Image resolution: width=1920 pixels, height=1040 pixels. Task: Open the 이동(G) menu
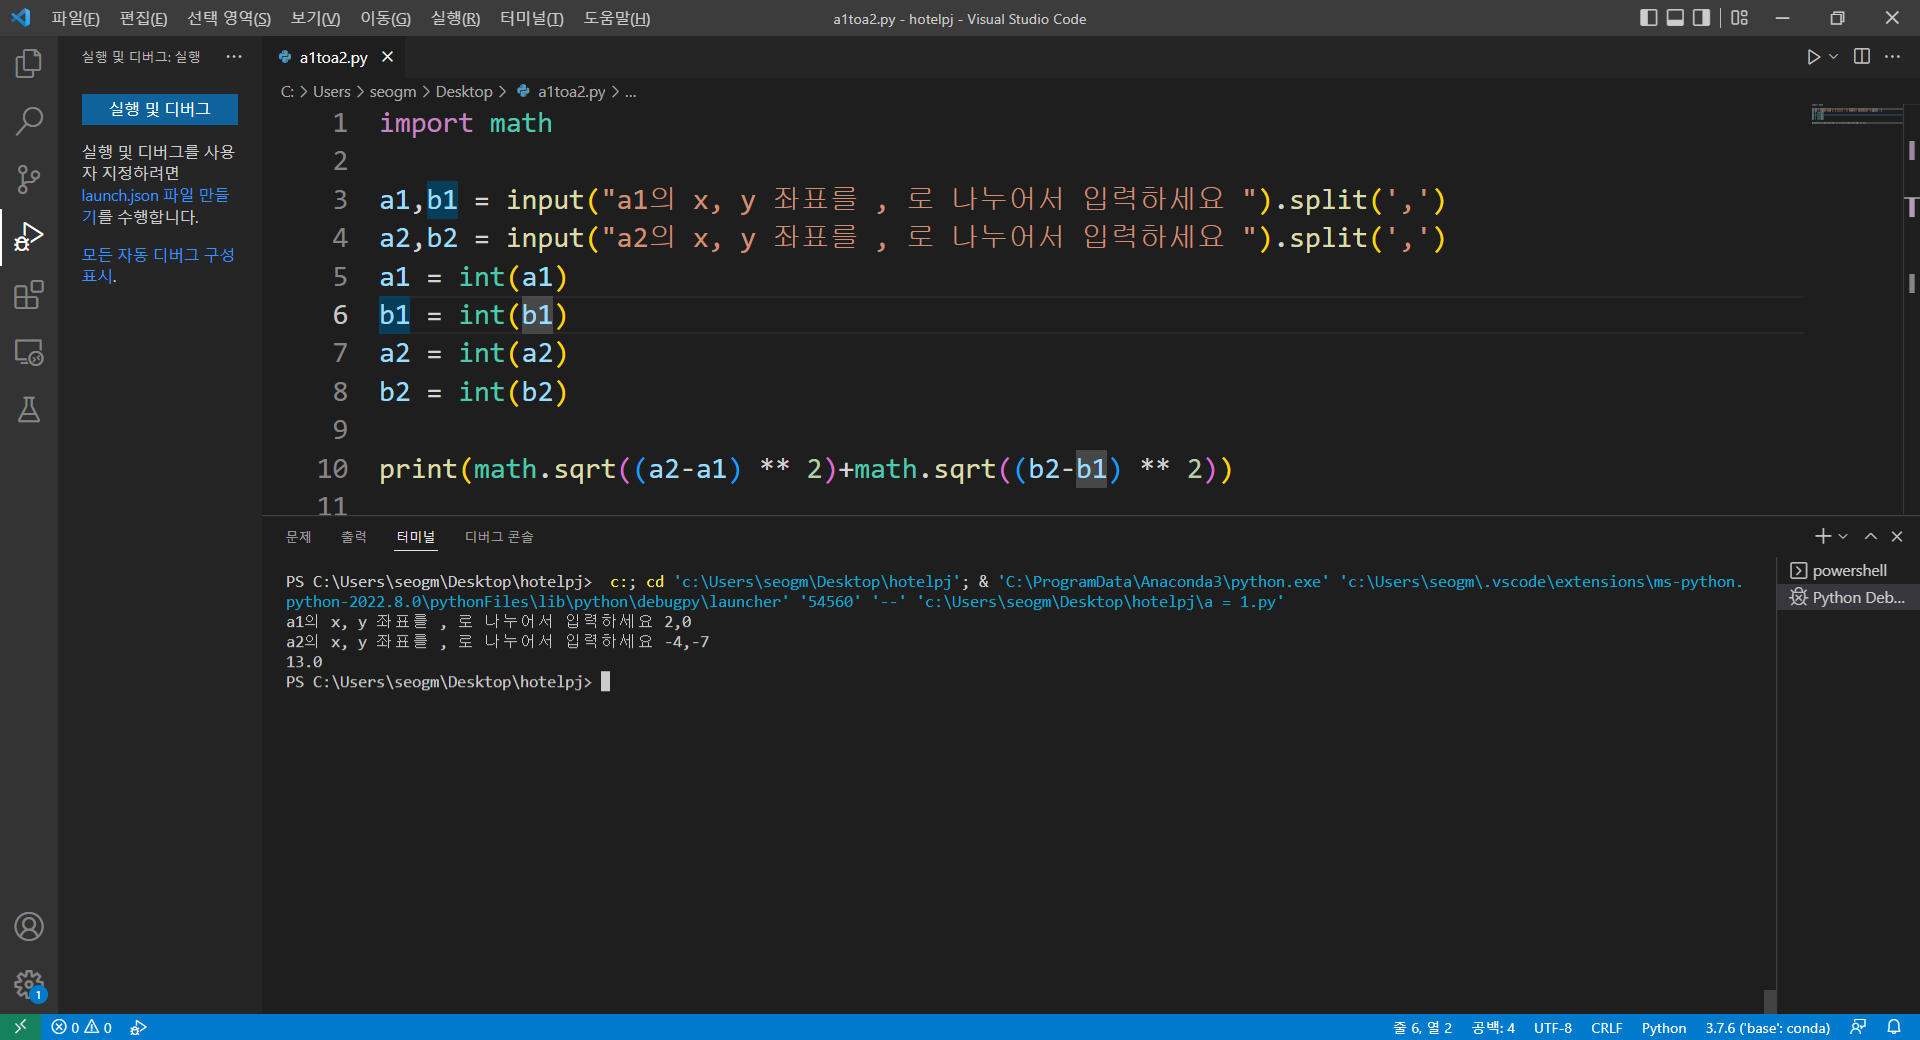coord(385,18)
